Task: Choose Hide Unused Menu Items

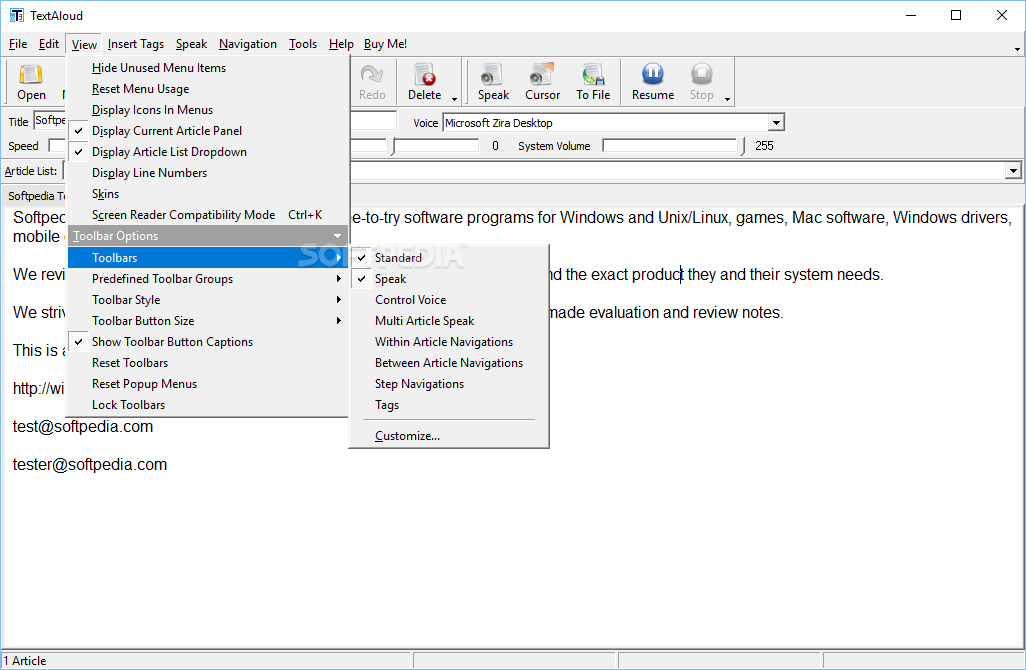Action: 208,68
